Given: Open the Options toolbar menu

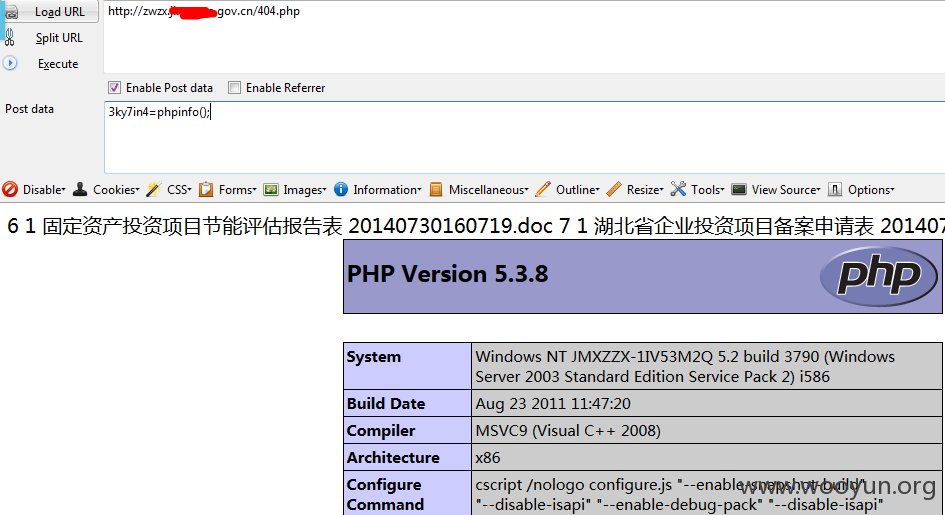Looking at the screenshot, I should pos(871,190).
